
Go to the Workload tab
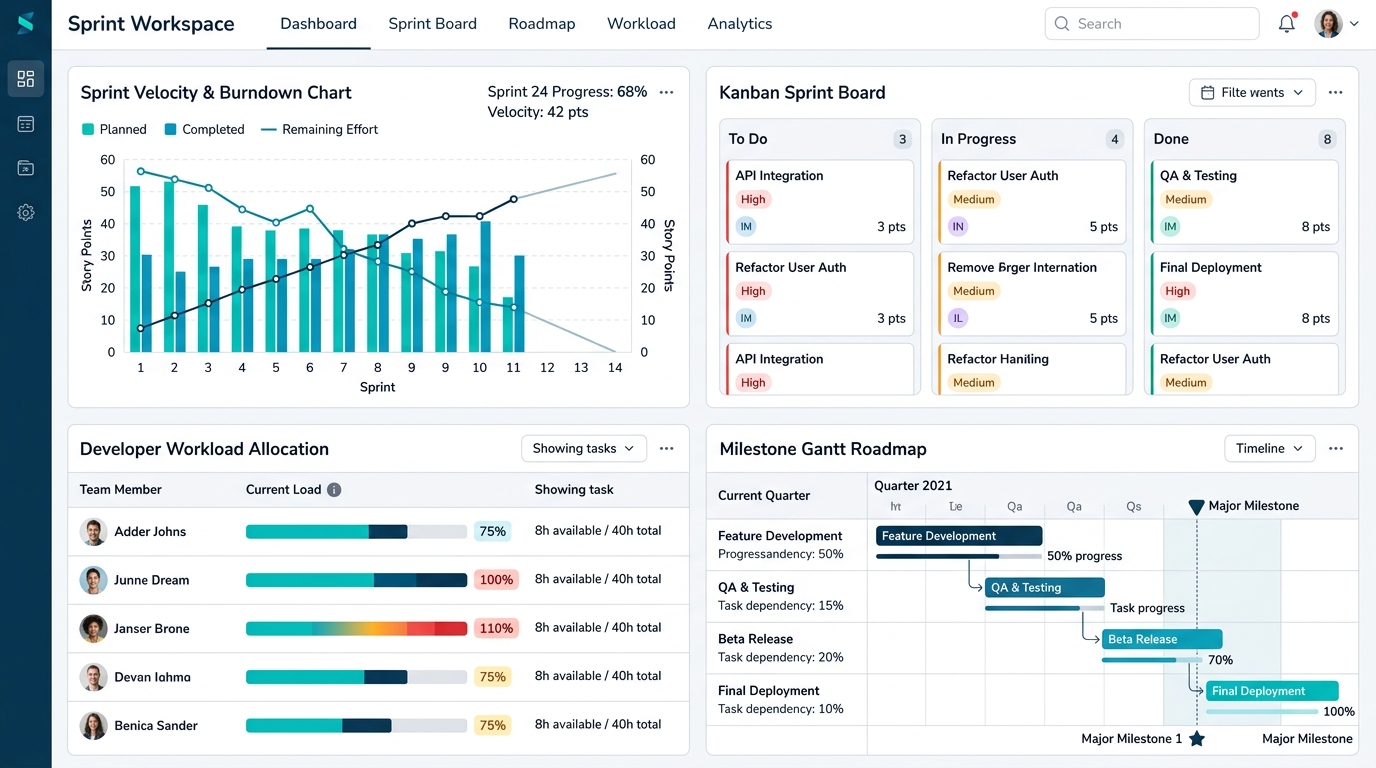point(641,24)
